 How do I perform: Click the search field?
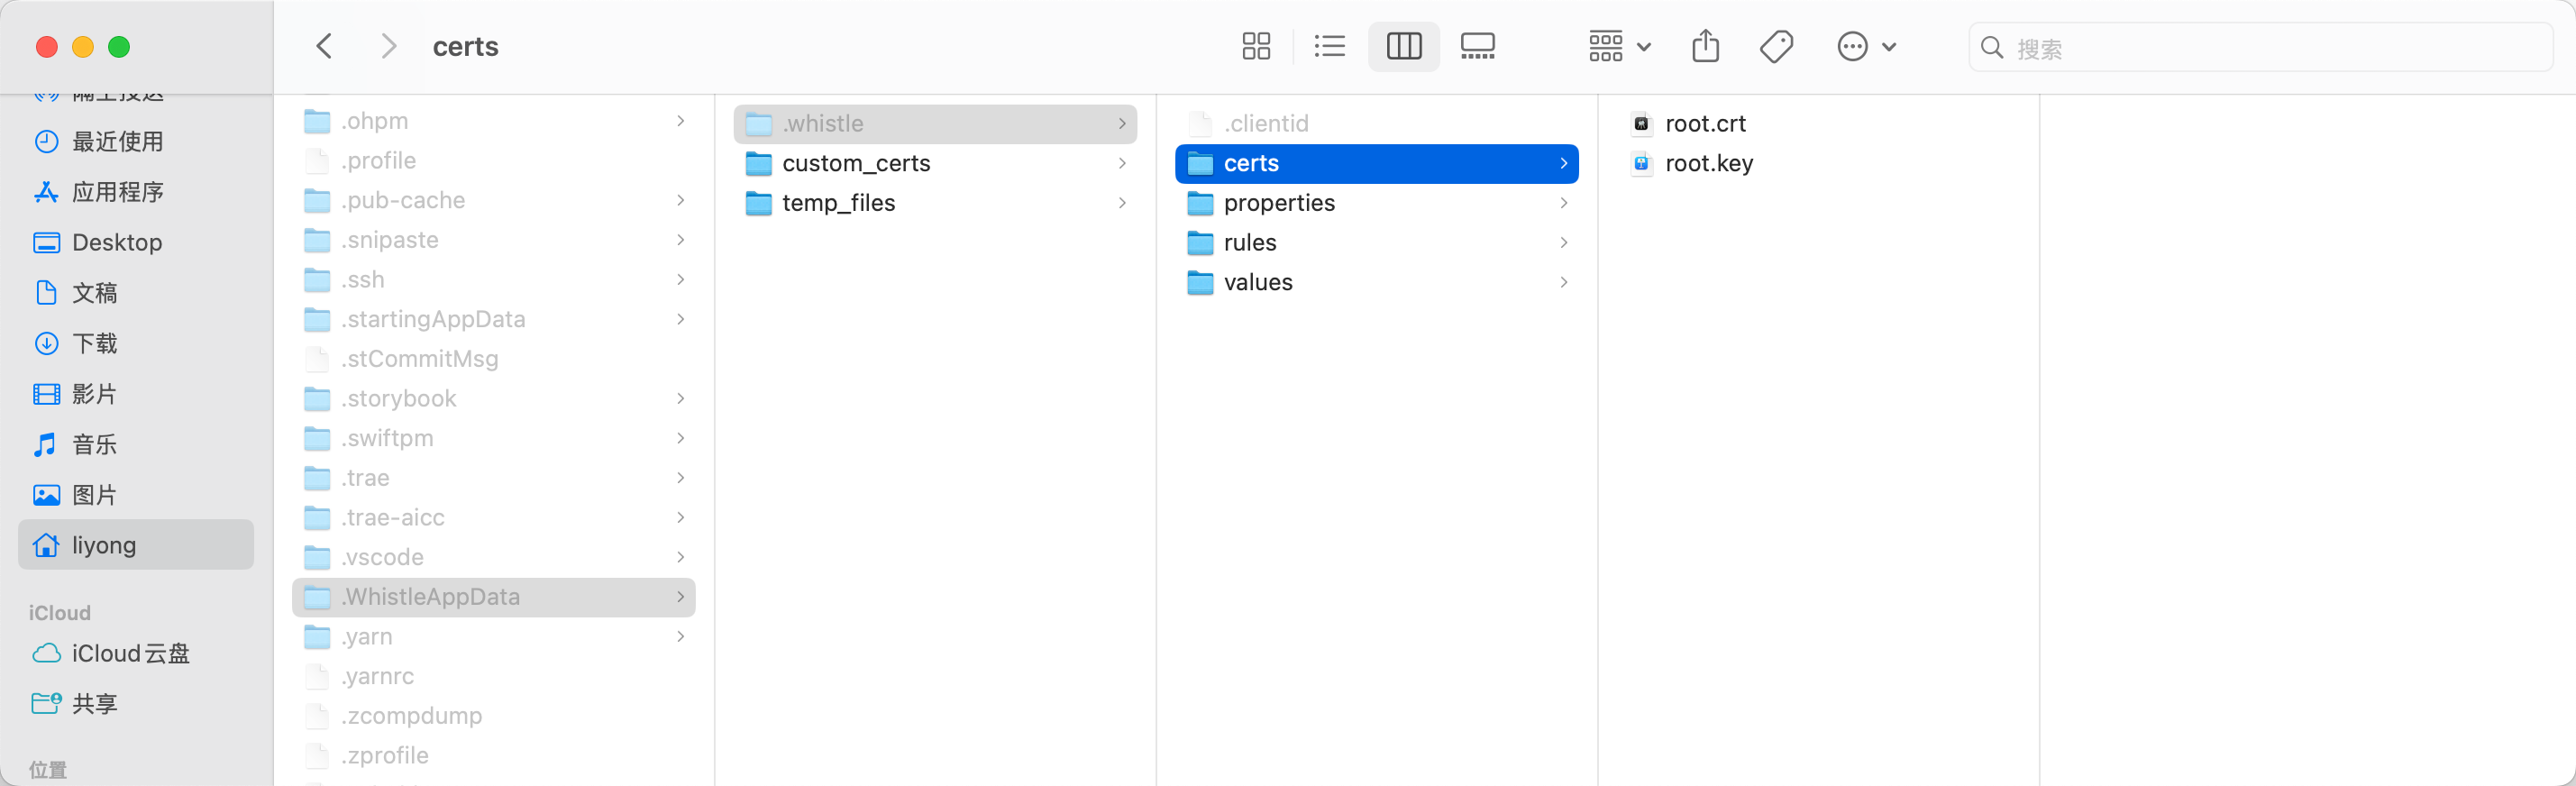coord(2261,48)
